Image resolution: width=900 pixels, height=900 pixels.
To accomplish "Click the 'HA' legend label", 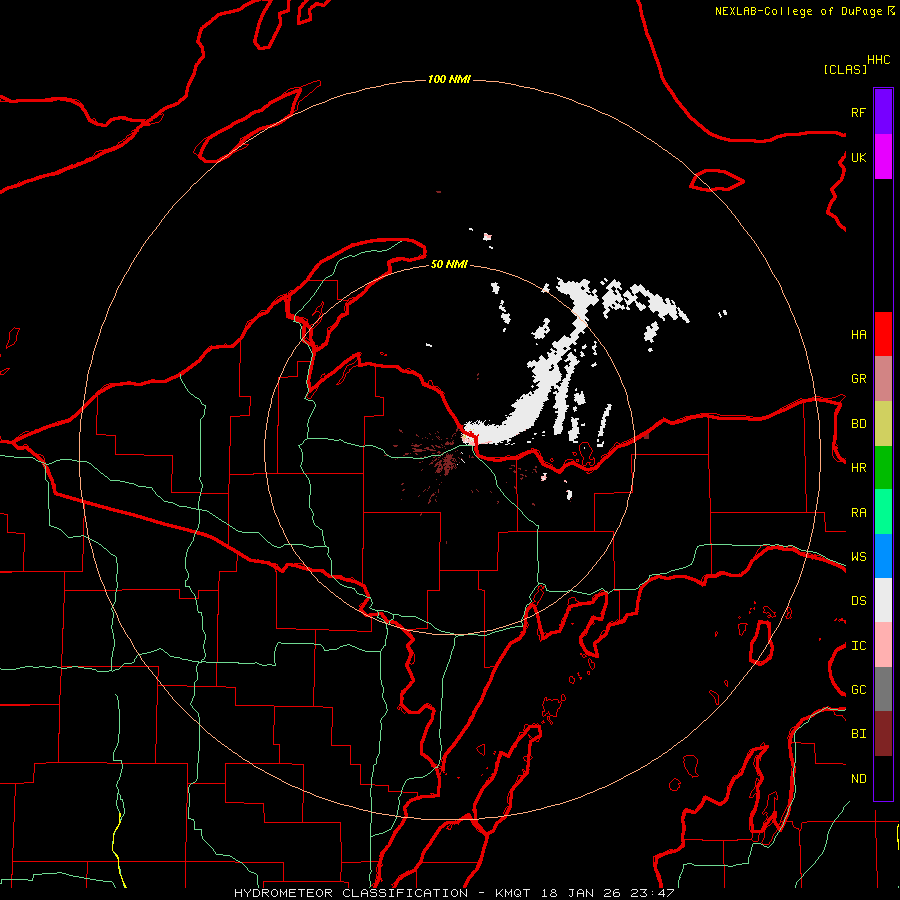I will [858, 335].
